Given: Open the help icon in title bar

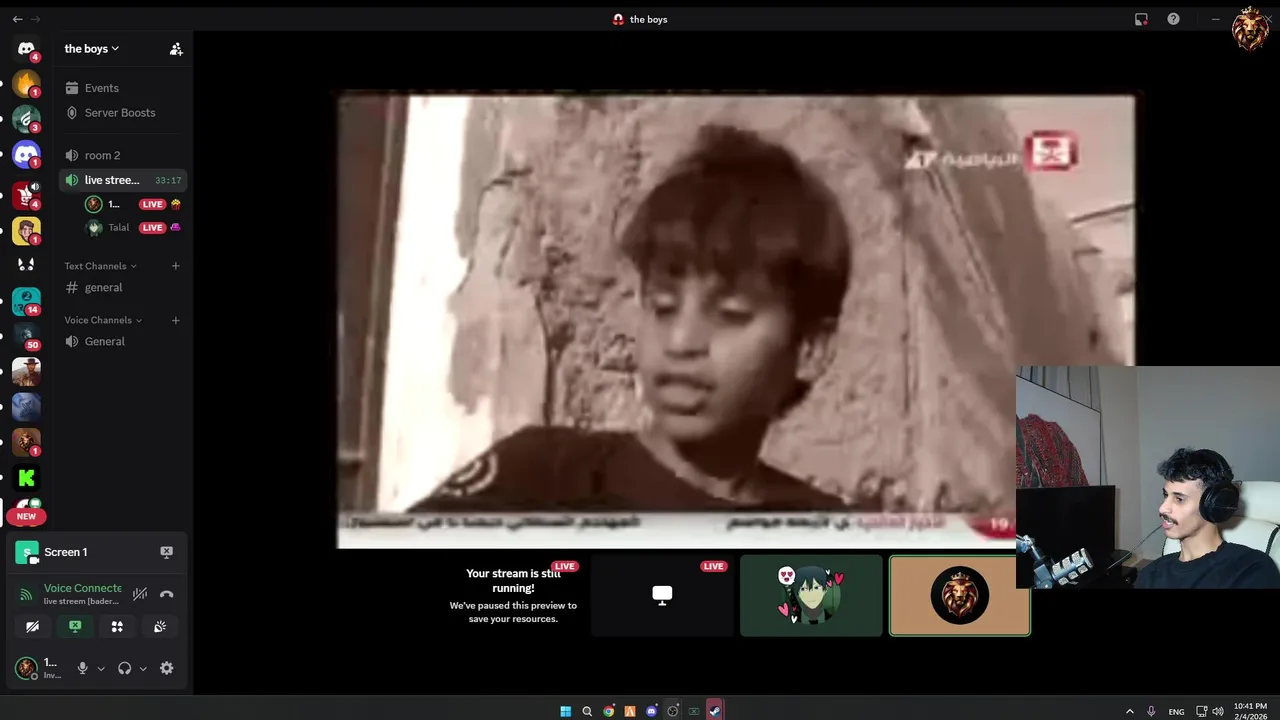Looking at the screenshot, I should coord(1173,19).
